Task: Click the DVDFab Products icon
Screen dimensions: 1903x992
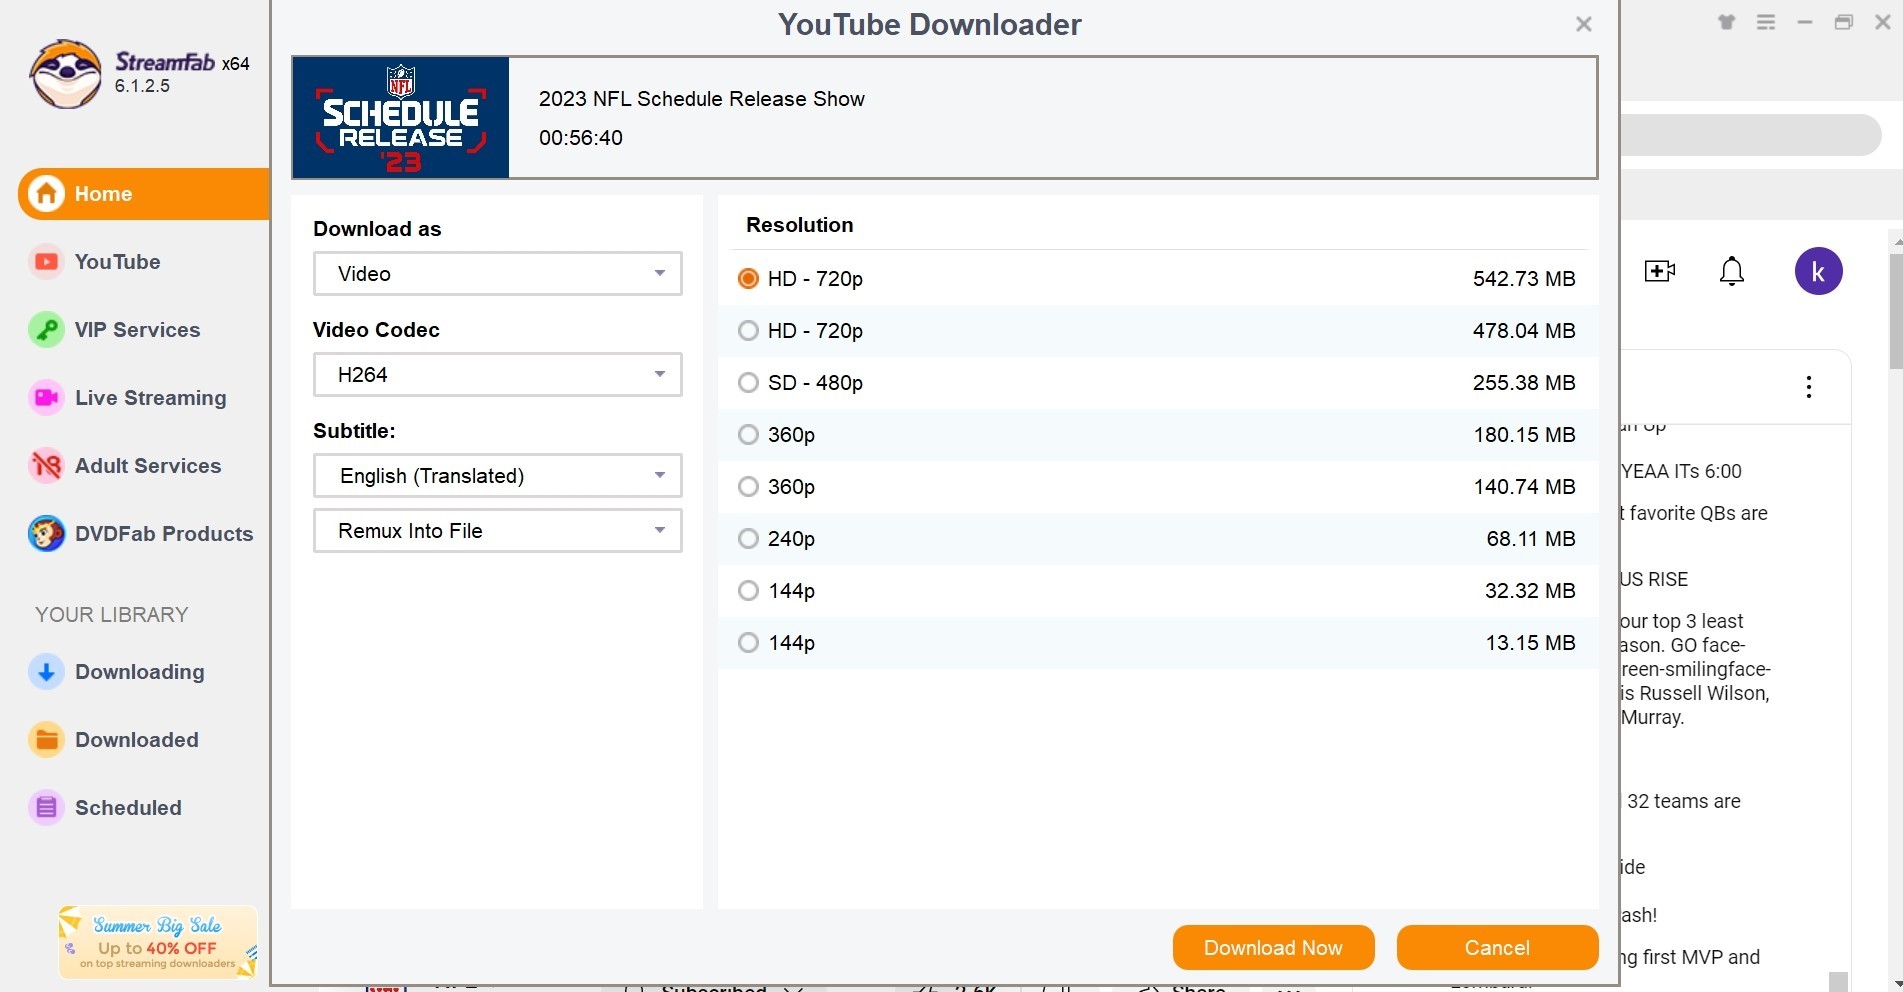Action: 46,534
